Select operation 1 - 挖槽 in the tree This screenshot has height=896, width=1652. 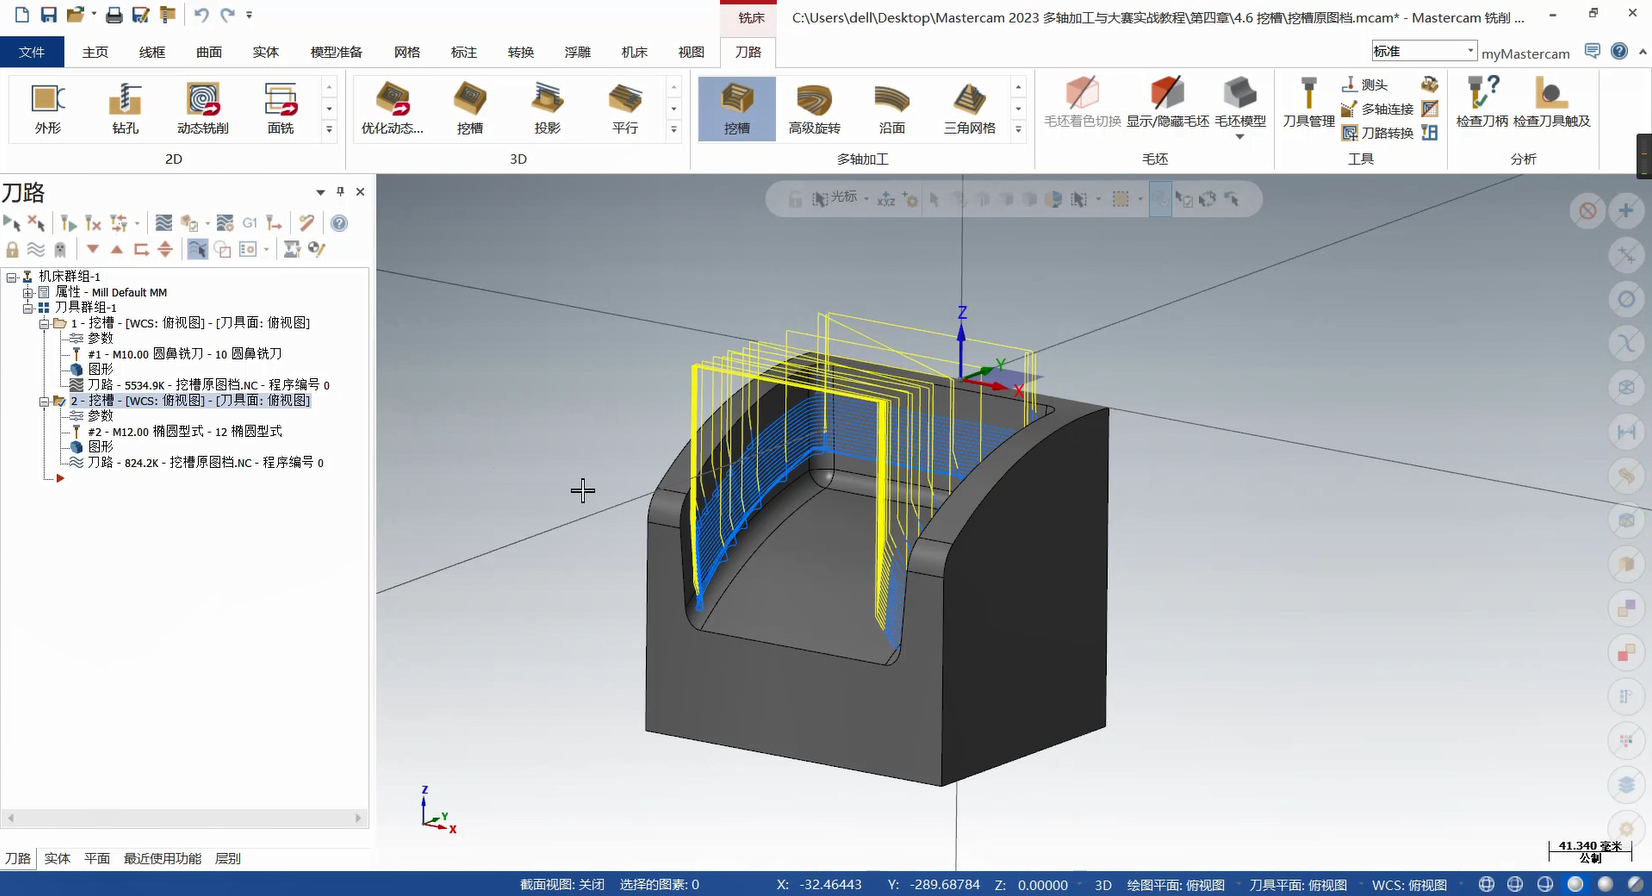pyautogui.click(x=190, y=323)
